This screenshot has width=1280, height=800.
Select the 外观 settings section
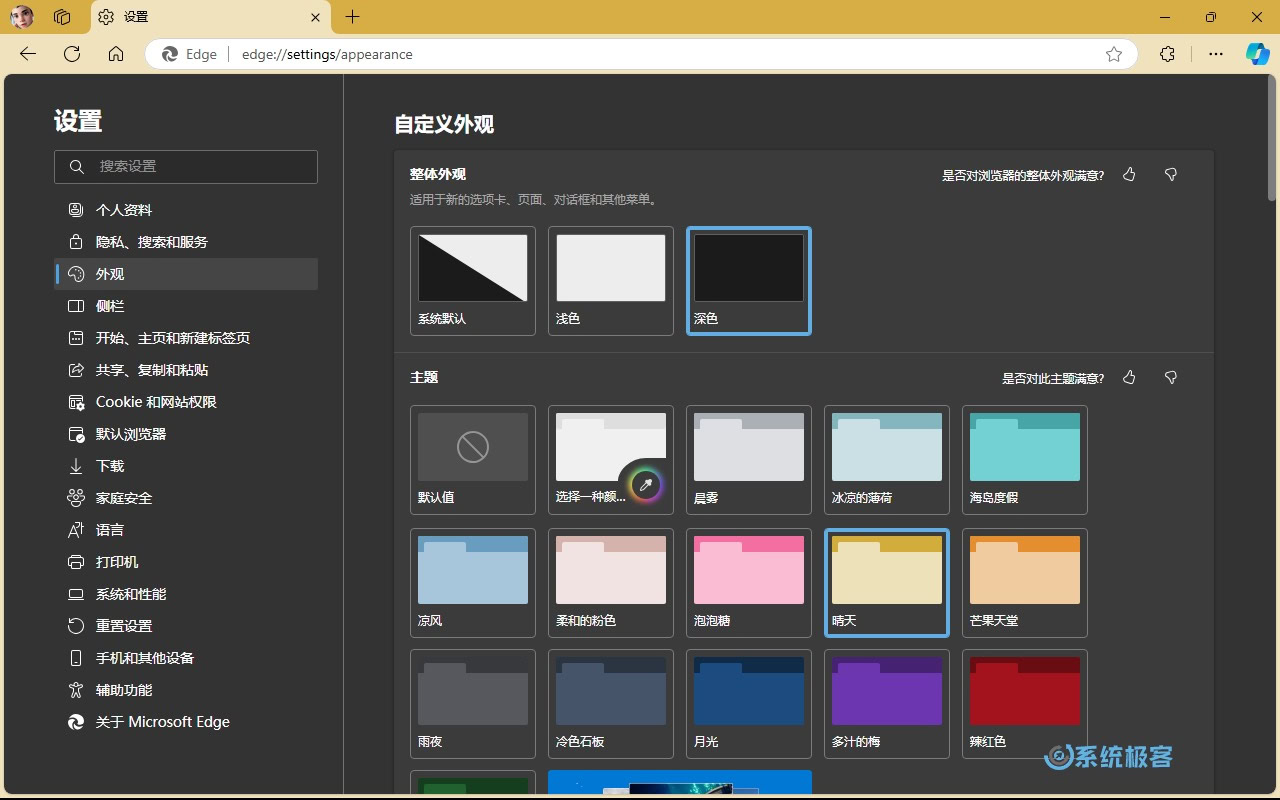(x=186, y=274)
